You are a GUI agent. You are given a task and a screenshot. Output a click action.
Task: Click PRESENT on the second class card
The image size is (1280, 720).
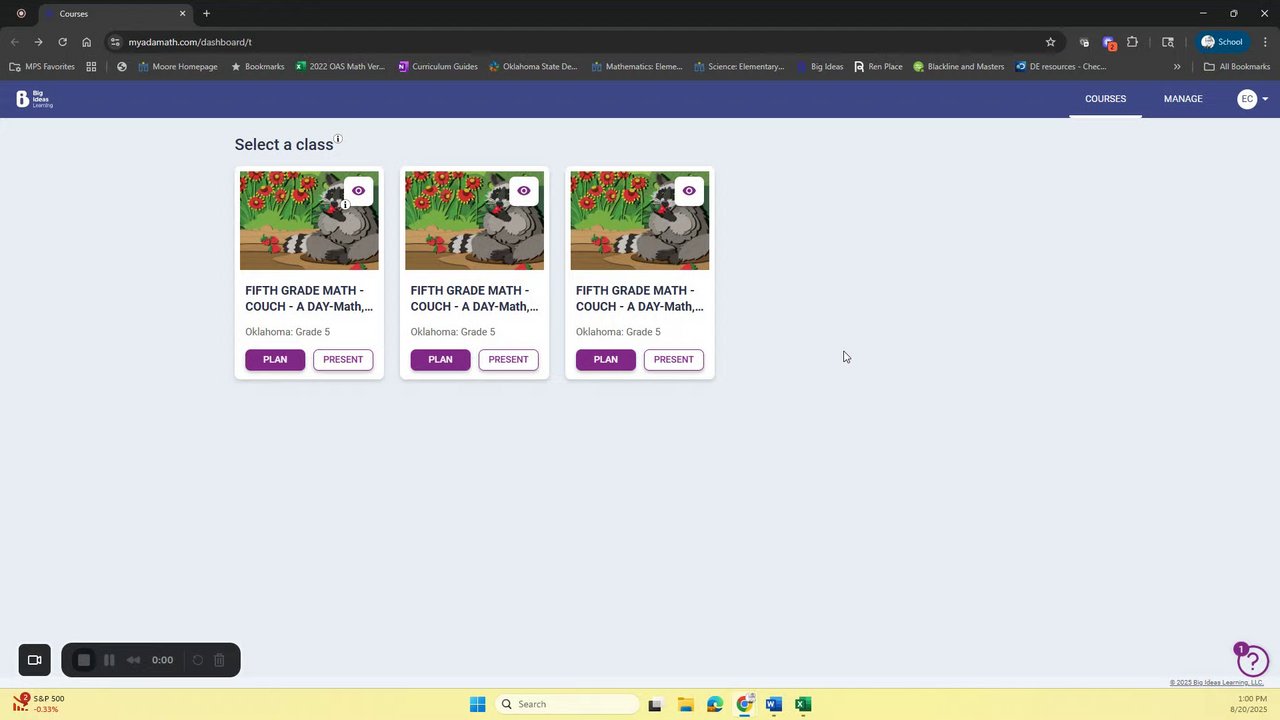(508, 360)
